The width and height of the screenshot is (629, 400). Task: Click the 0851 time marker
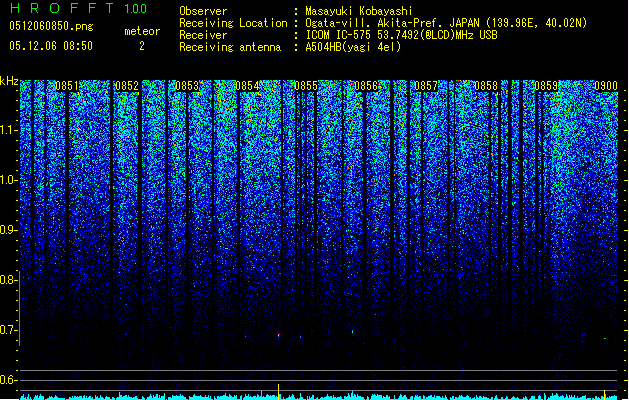(67, 86)
